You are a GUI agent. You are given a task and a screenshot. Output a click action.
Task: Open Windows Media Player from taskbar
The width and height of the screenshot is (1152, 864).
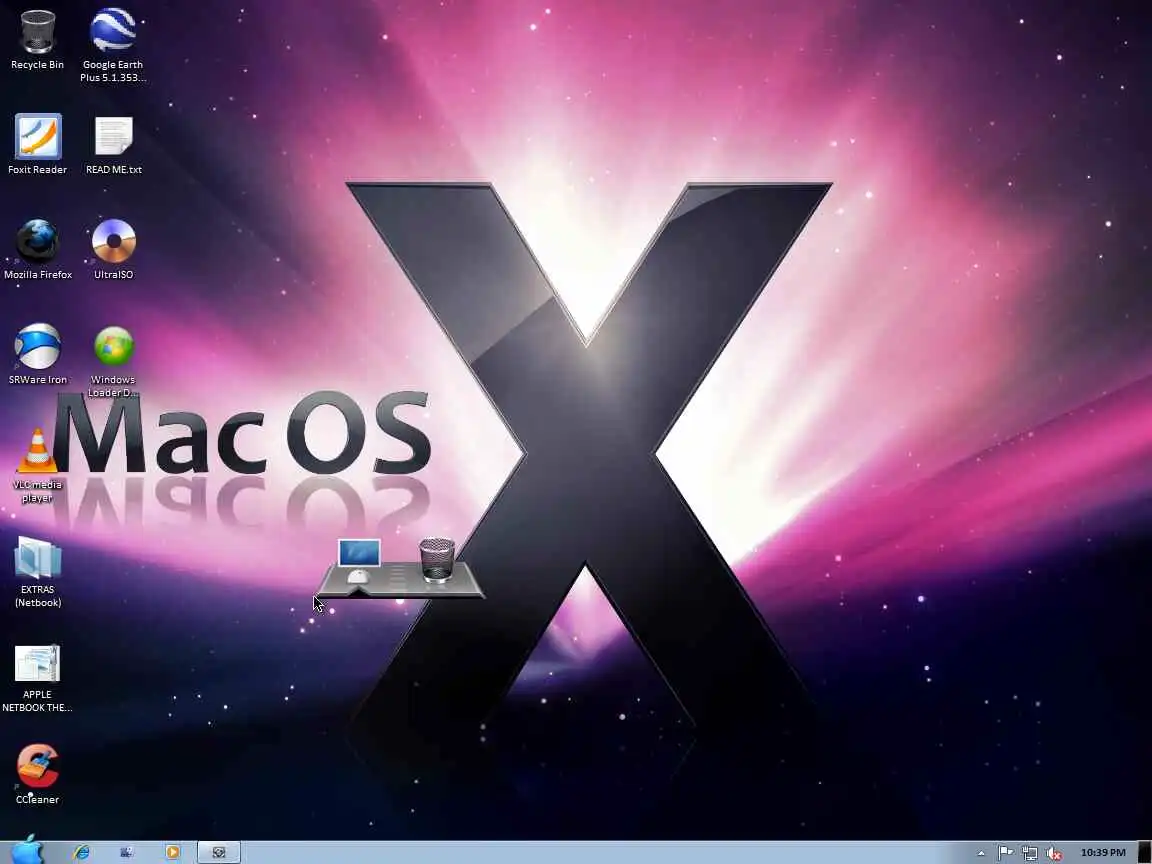(173, 852)
